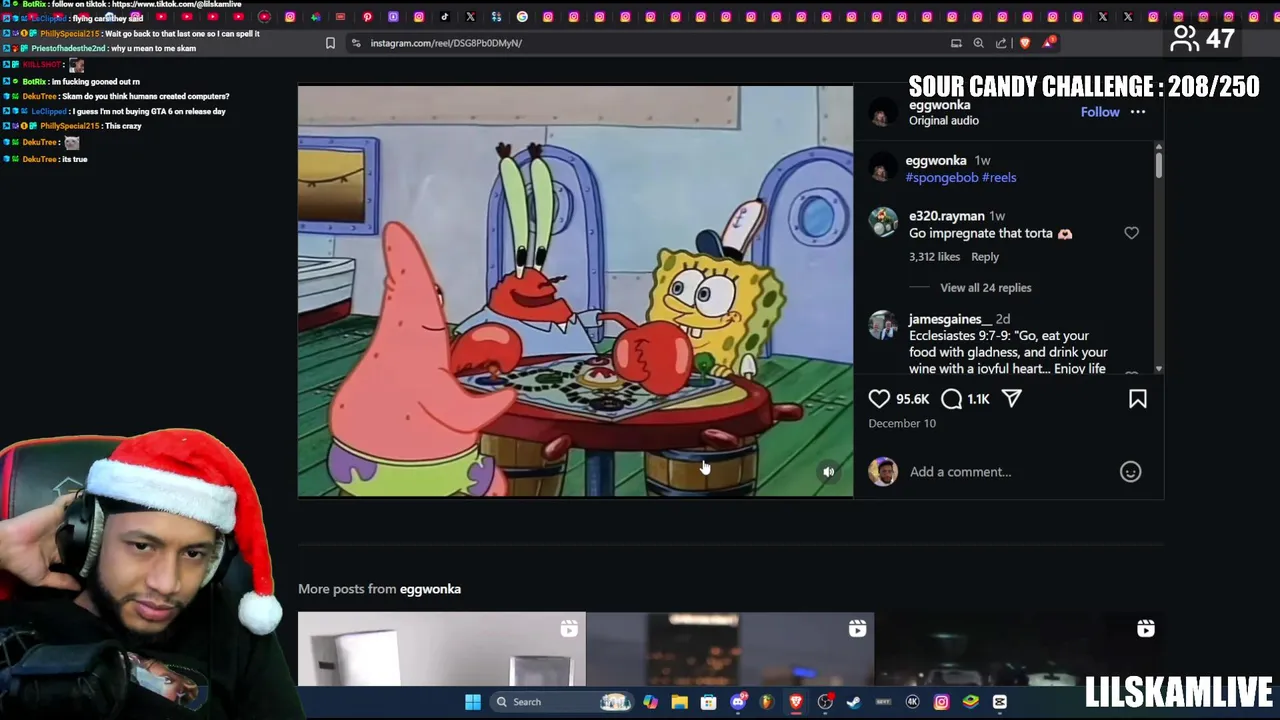Open the third More posts reel thumbnail
The height and width of the screenshot is (720, 1280).
coord(1018,649)
